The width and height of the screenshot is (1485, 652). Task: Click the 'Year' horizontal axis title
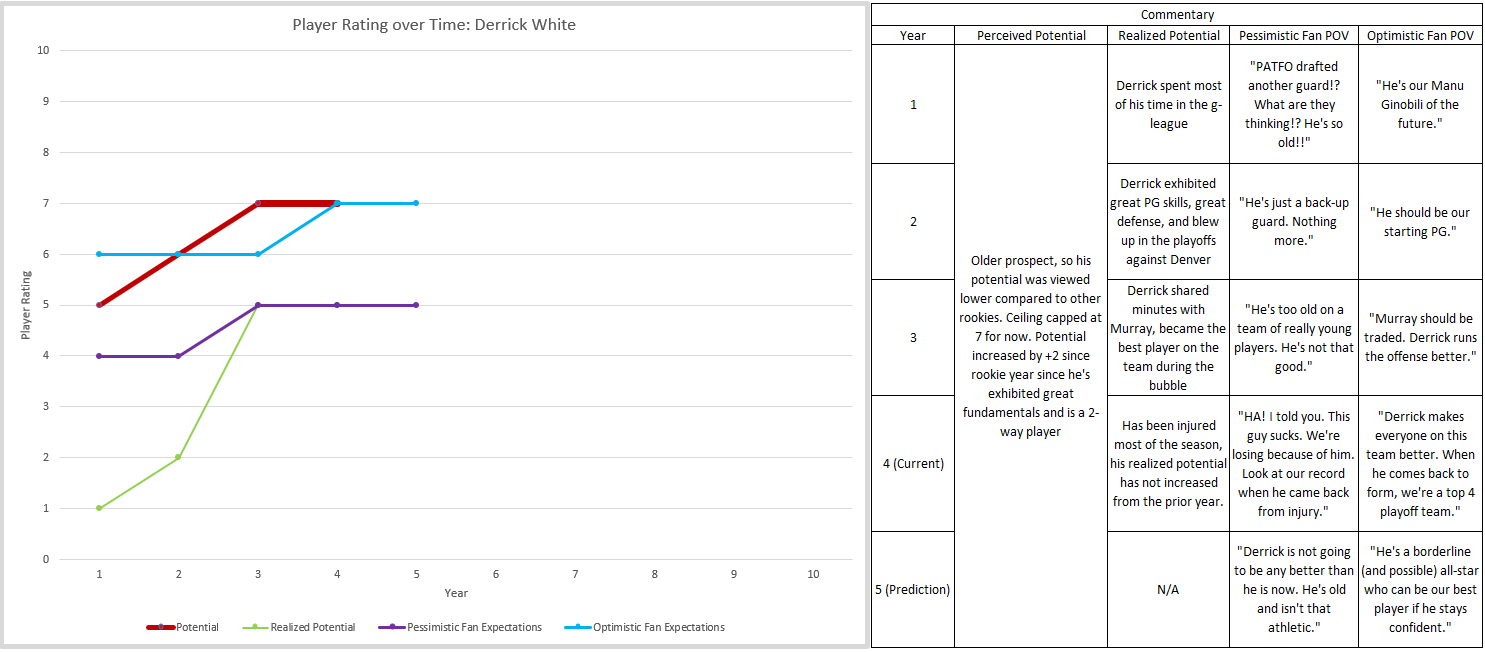456,593
